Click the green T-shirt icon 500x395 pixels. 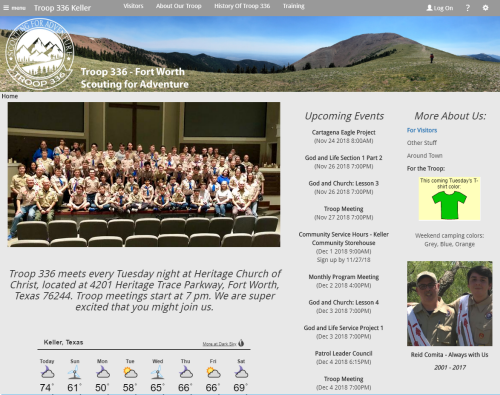pos(449,205)
